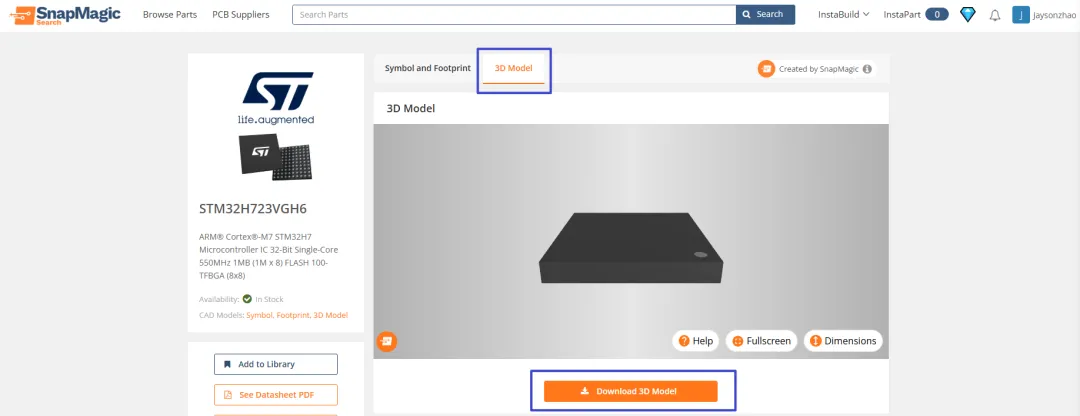This screenshot has width=1080, height=416.
Task: Click the 3D chip model in the viewer
Action: point(631,247)
